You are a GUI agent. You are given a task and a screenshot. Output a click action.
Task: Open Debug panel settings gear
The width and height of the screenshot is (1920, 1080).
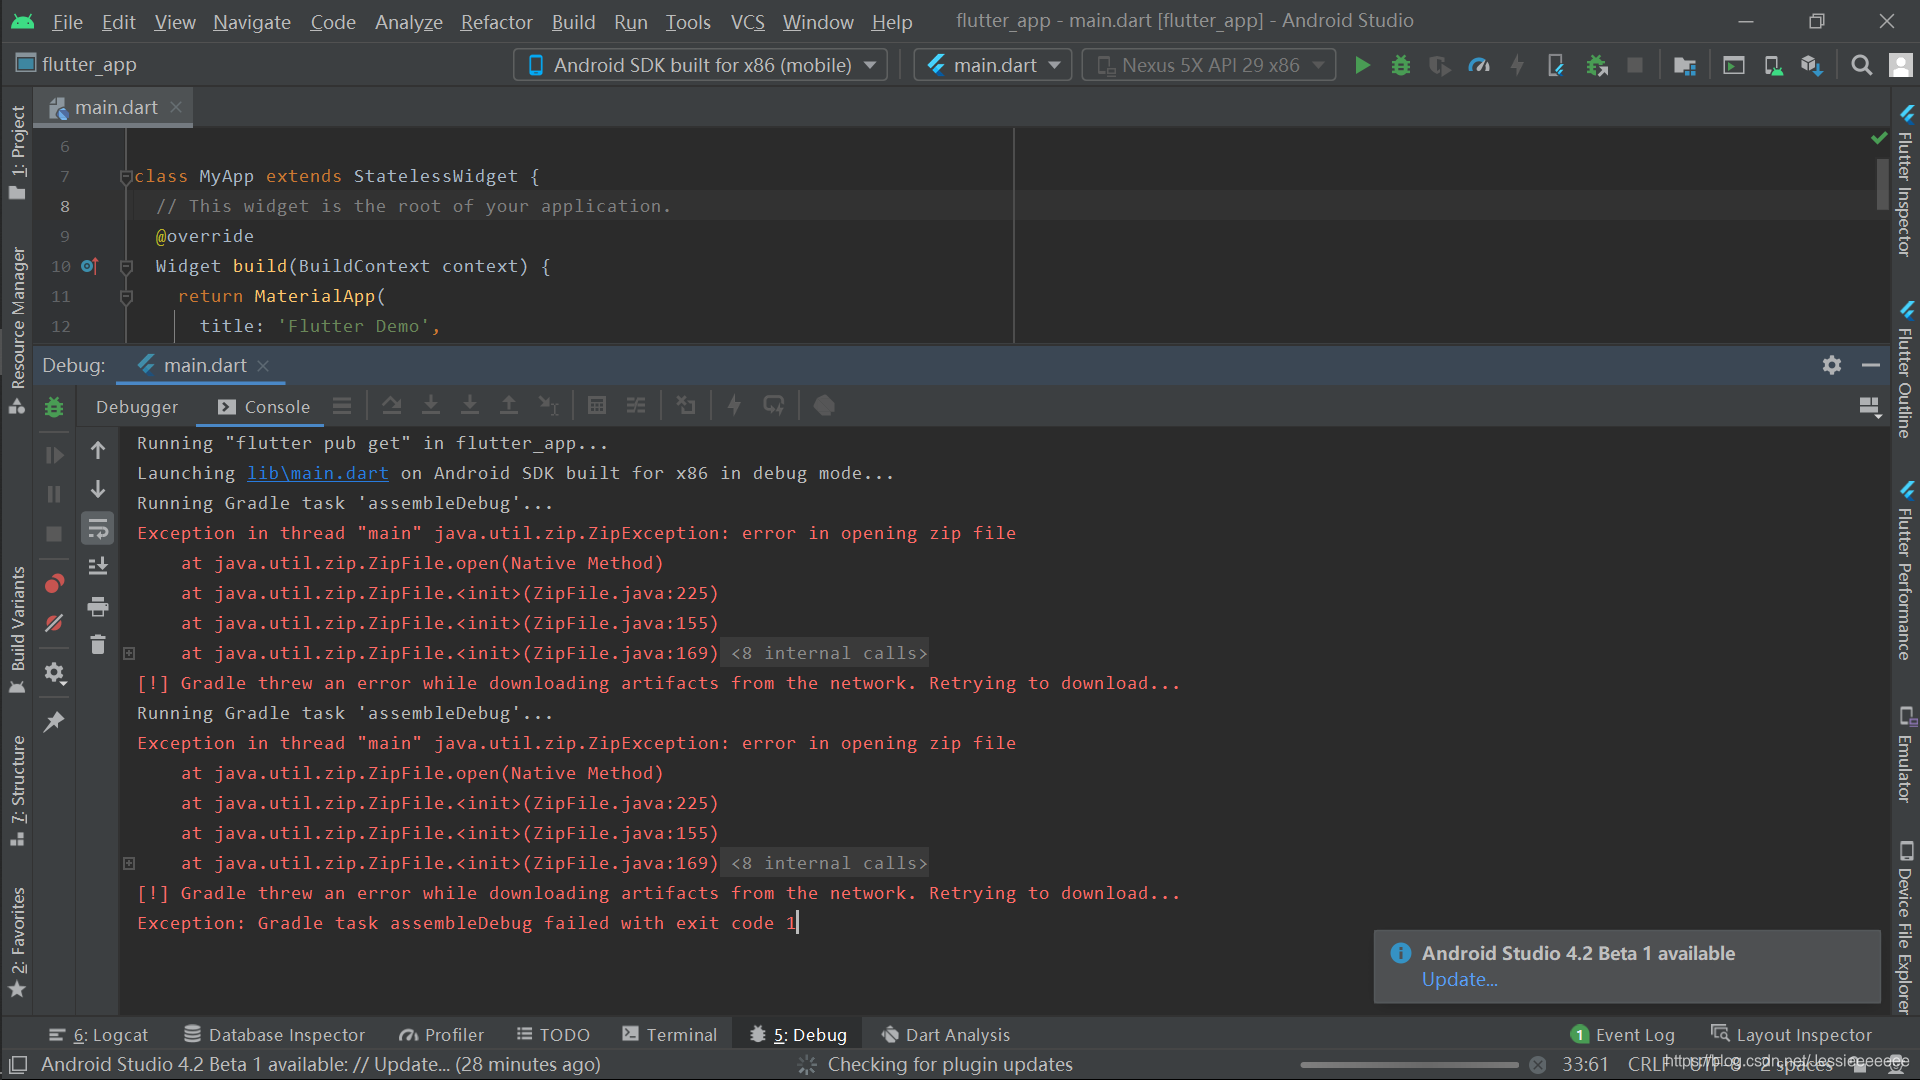1831,365
